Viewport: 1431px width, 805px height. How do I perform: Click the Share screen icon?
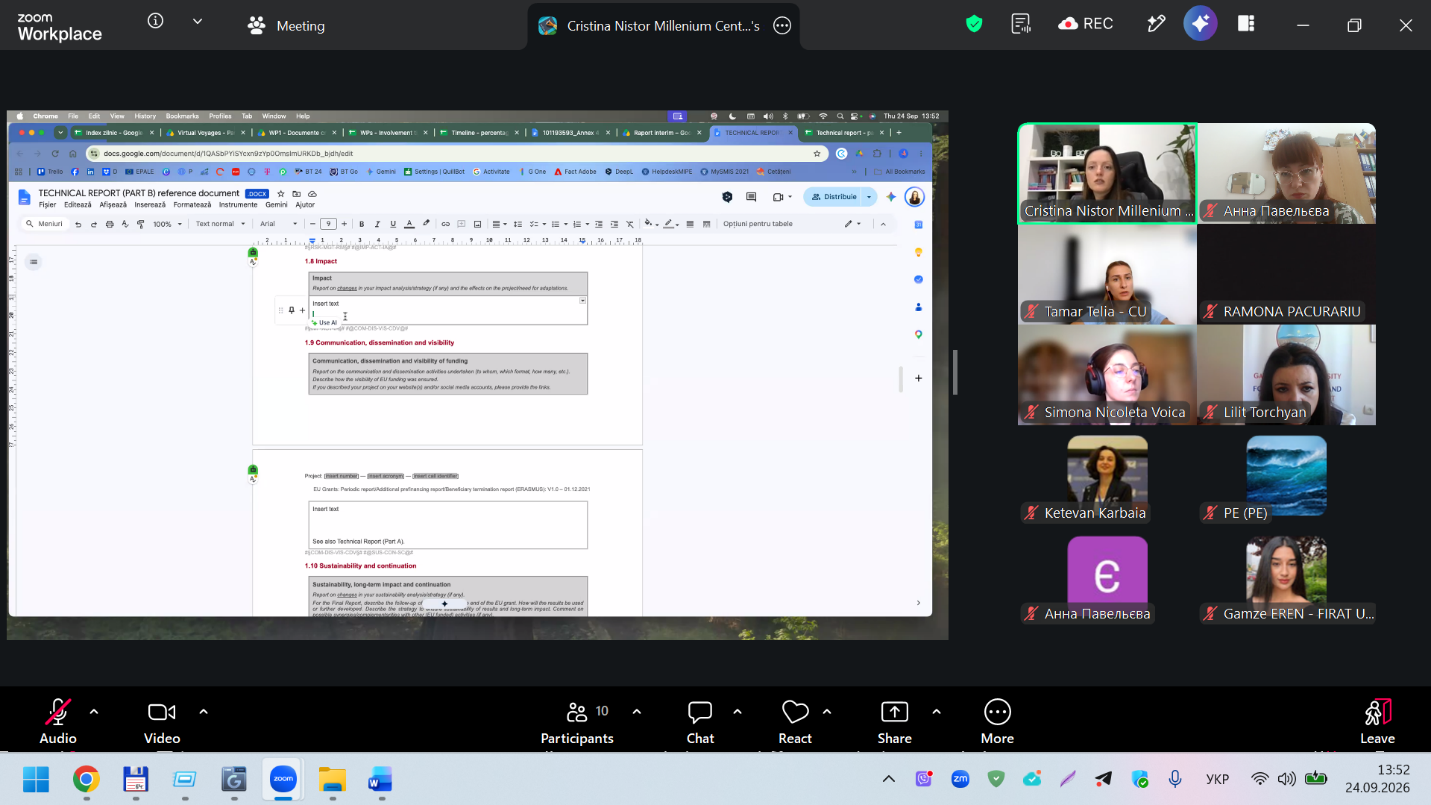pos(894,722)
